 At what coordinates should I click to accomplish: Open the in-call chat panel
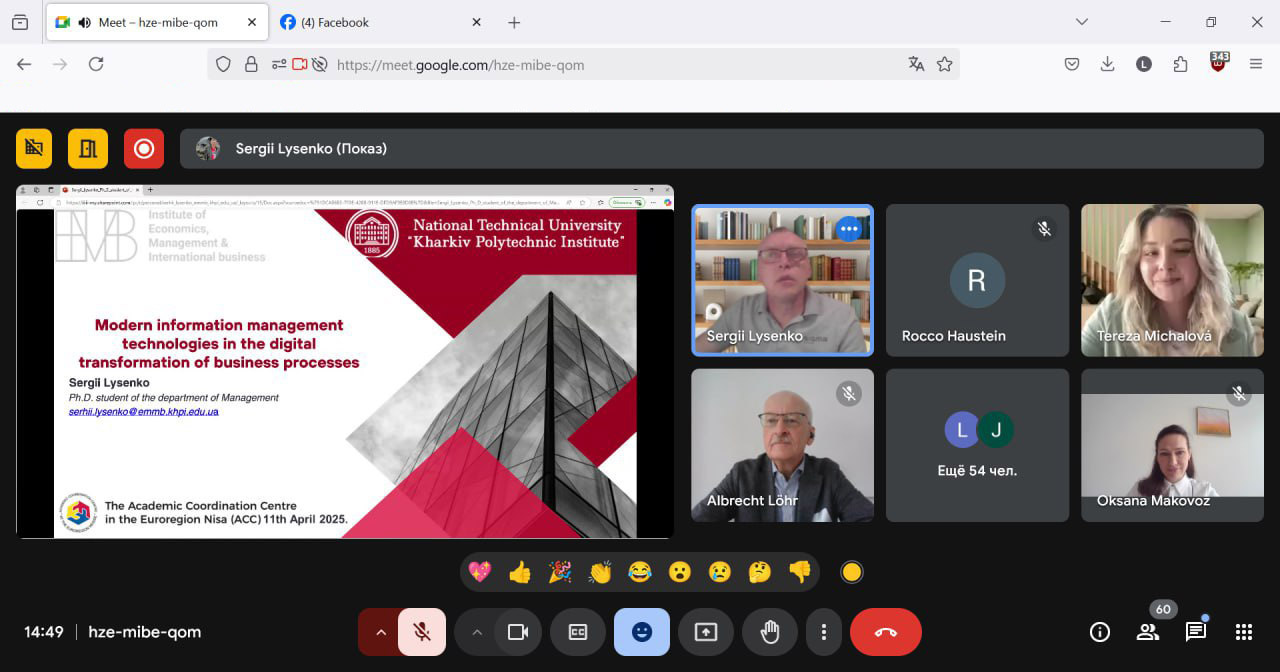pos(1195,632)
